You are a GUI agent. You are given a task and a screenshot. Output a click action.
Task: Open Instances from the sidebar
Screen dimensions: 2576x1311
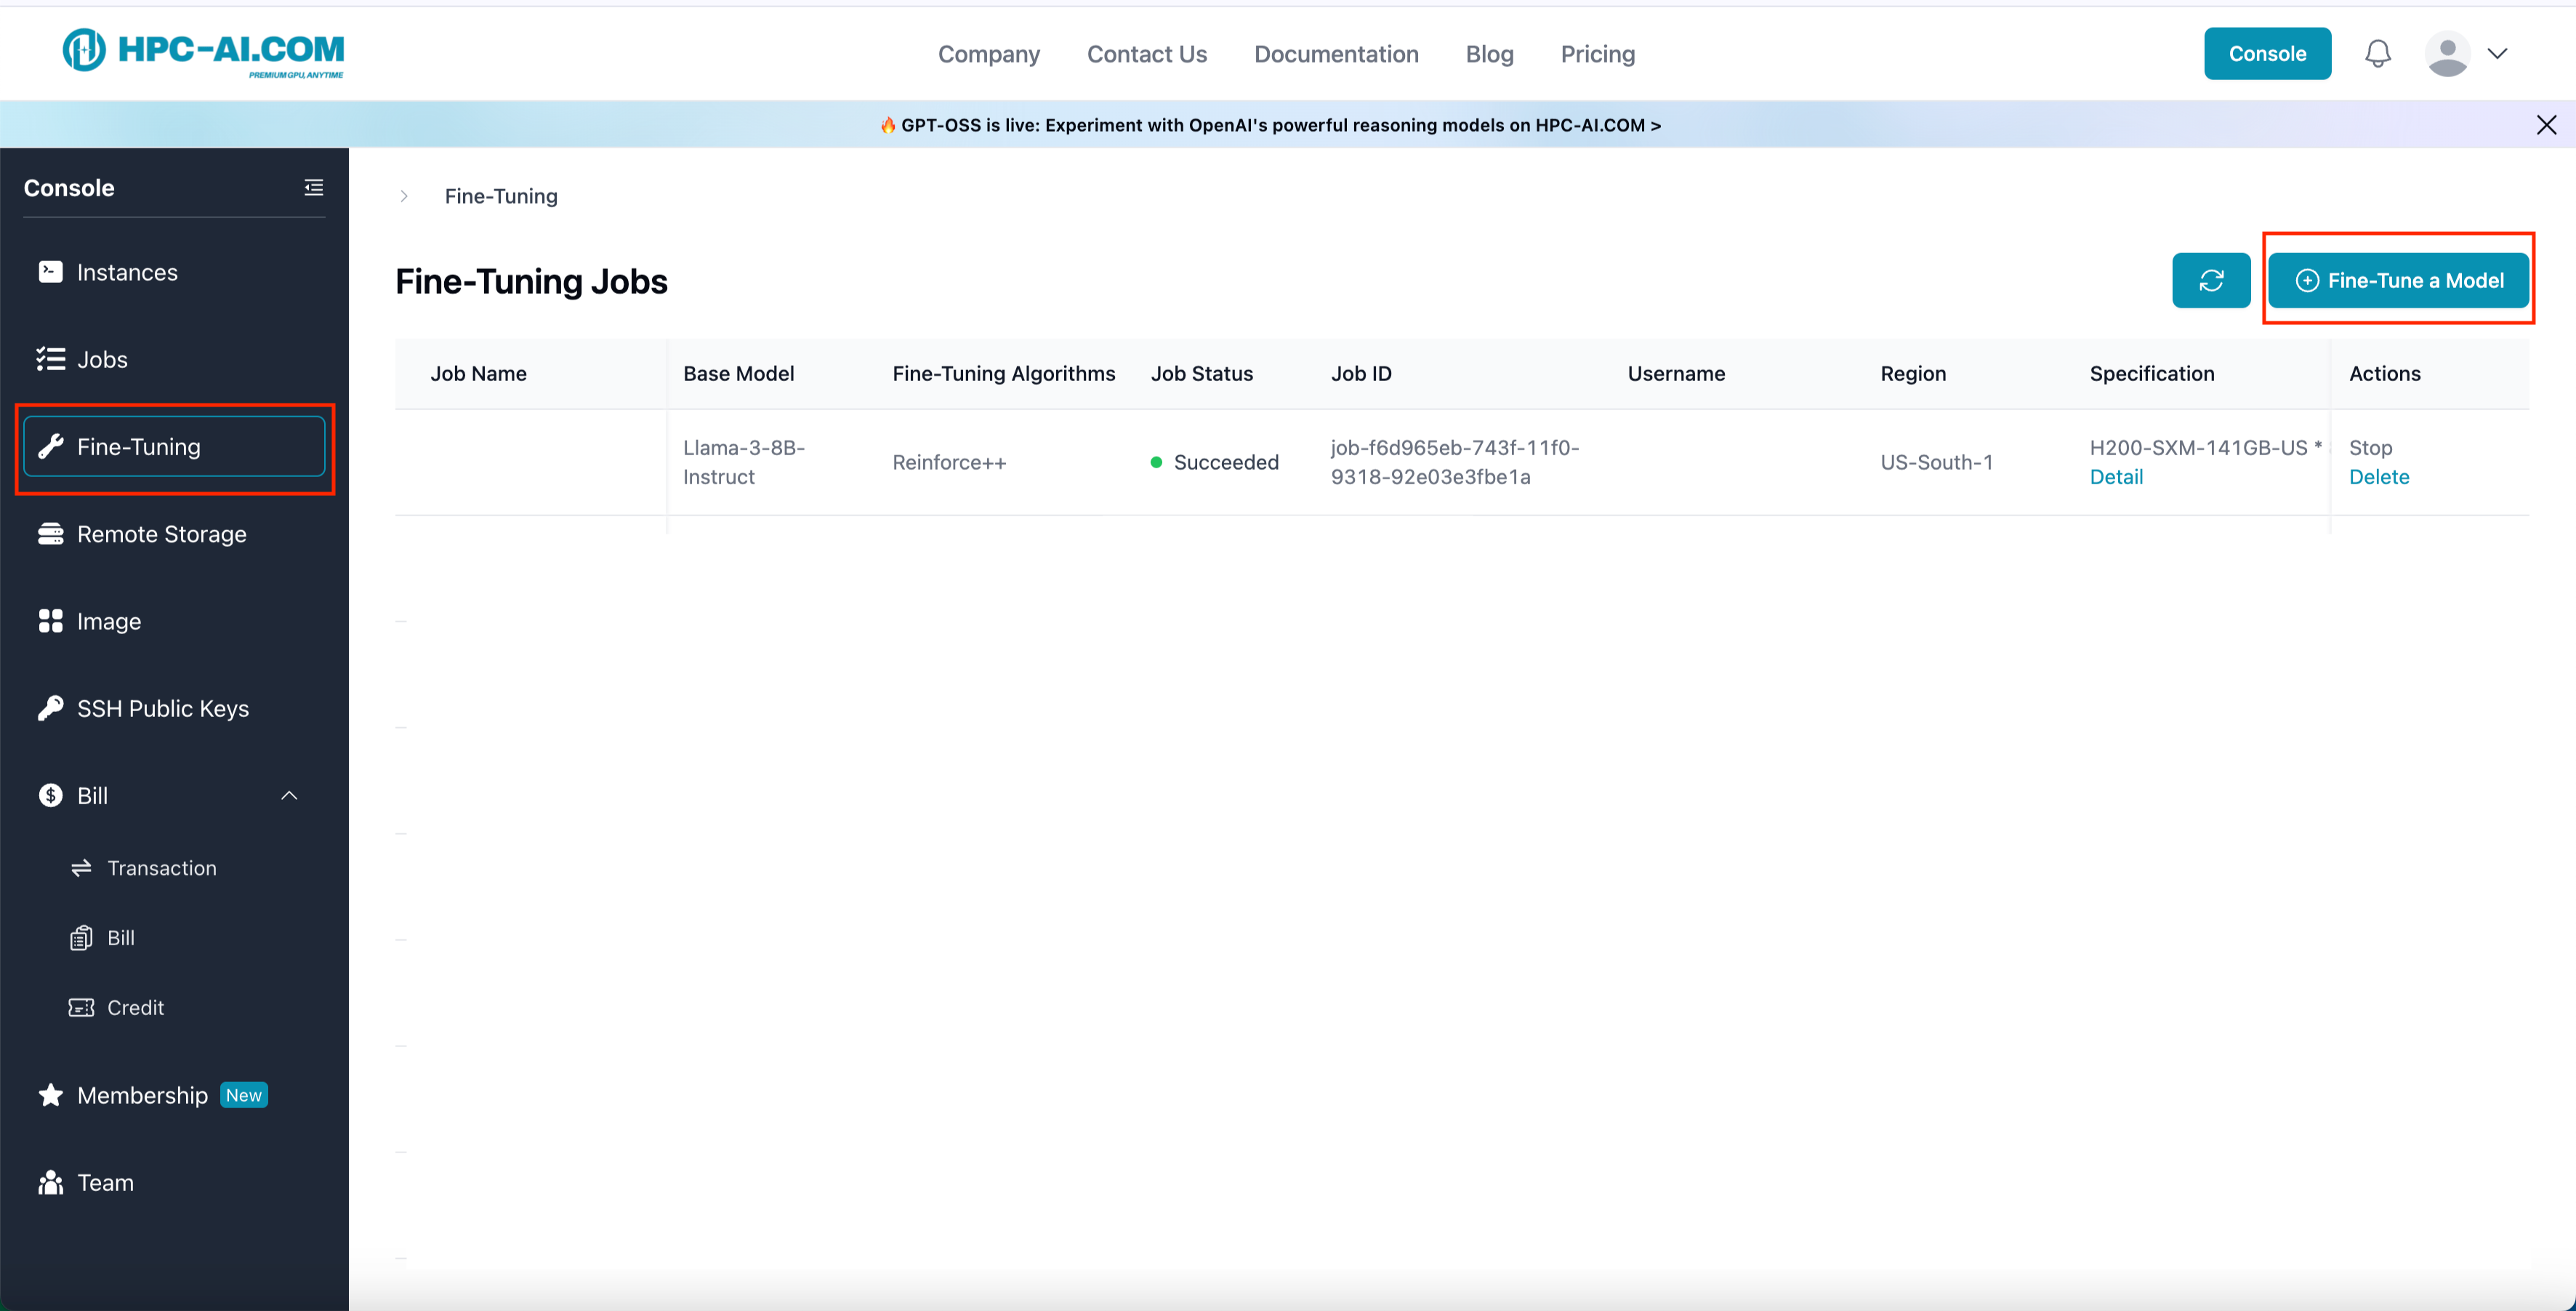127,272
